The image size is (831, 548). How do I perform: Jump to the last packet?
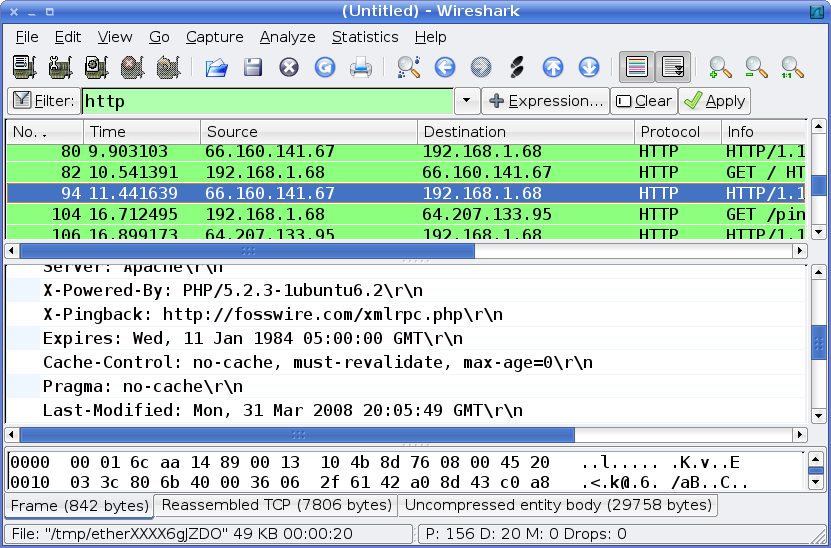[589, 67]
